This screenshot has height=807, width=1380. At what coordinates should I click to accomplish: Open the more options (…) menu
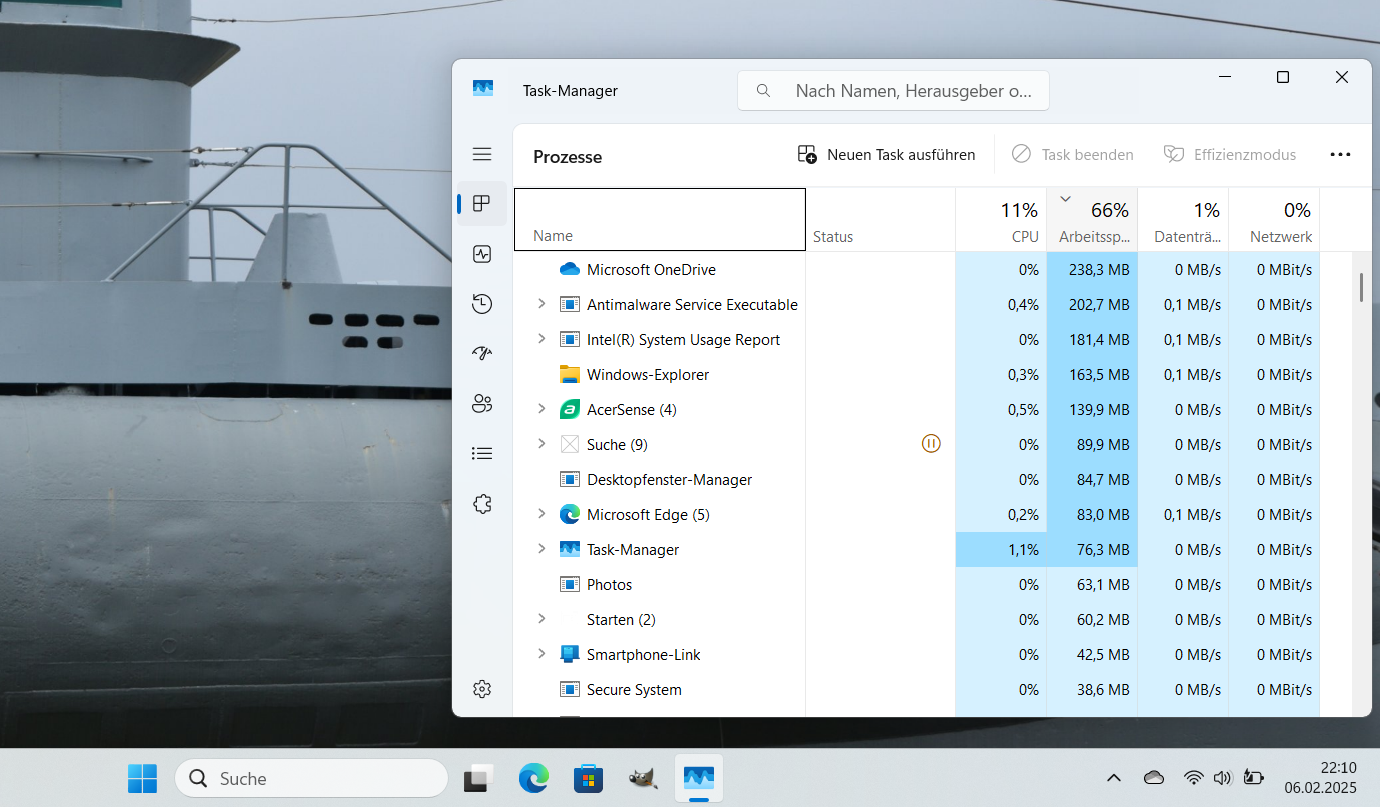(x=1340, y=154)
